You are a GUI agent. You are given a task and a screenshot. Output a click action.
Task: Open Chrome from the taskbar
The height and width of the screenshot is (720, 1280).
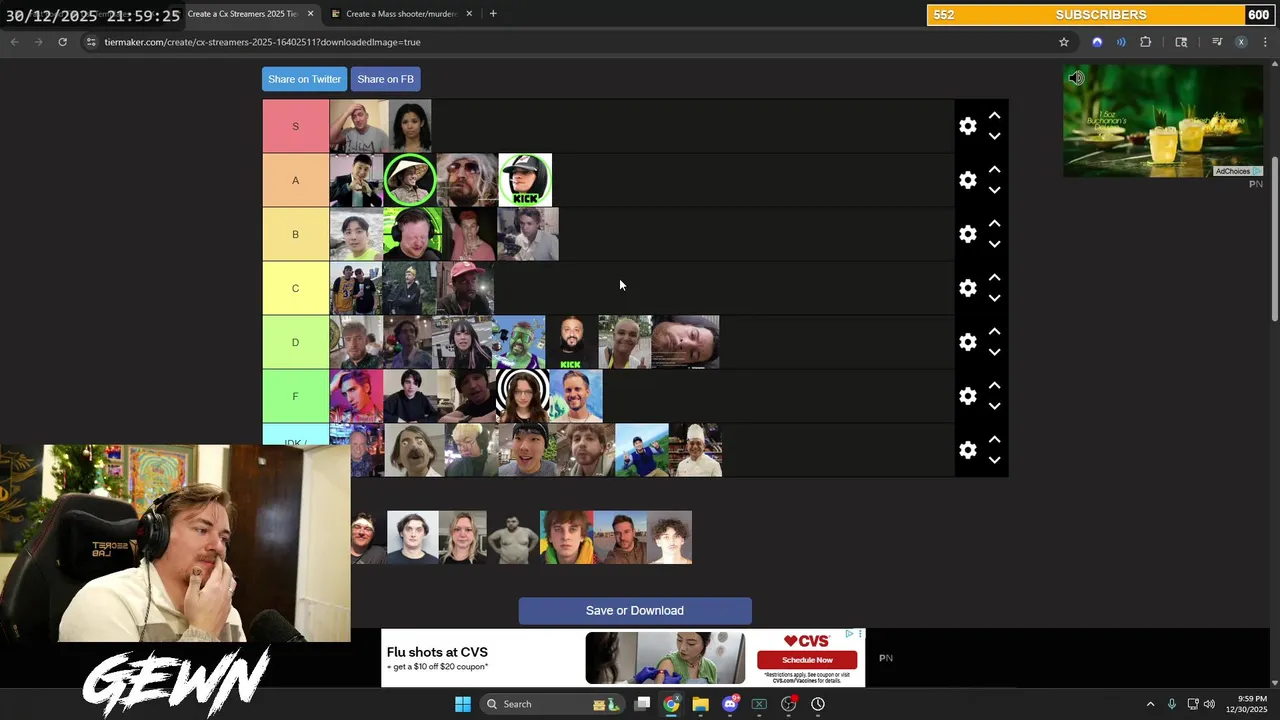(671, 704)
